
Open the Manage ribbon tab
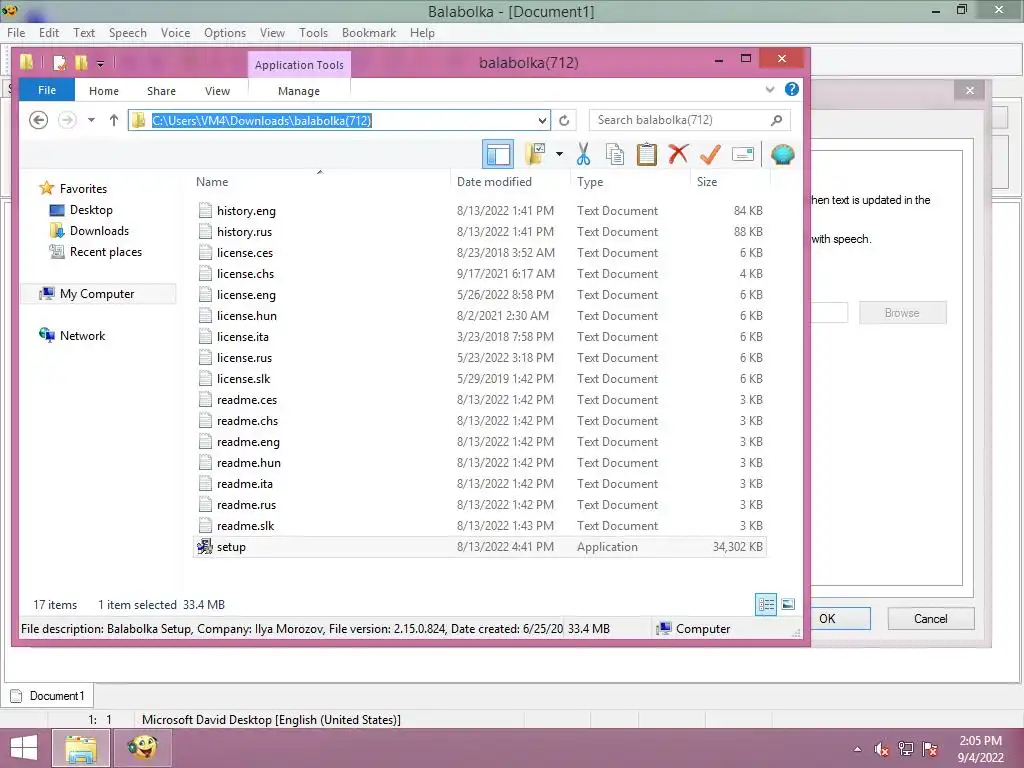298,91
